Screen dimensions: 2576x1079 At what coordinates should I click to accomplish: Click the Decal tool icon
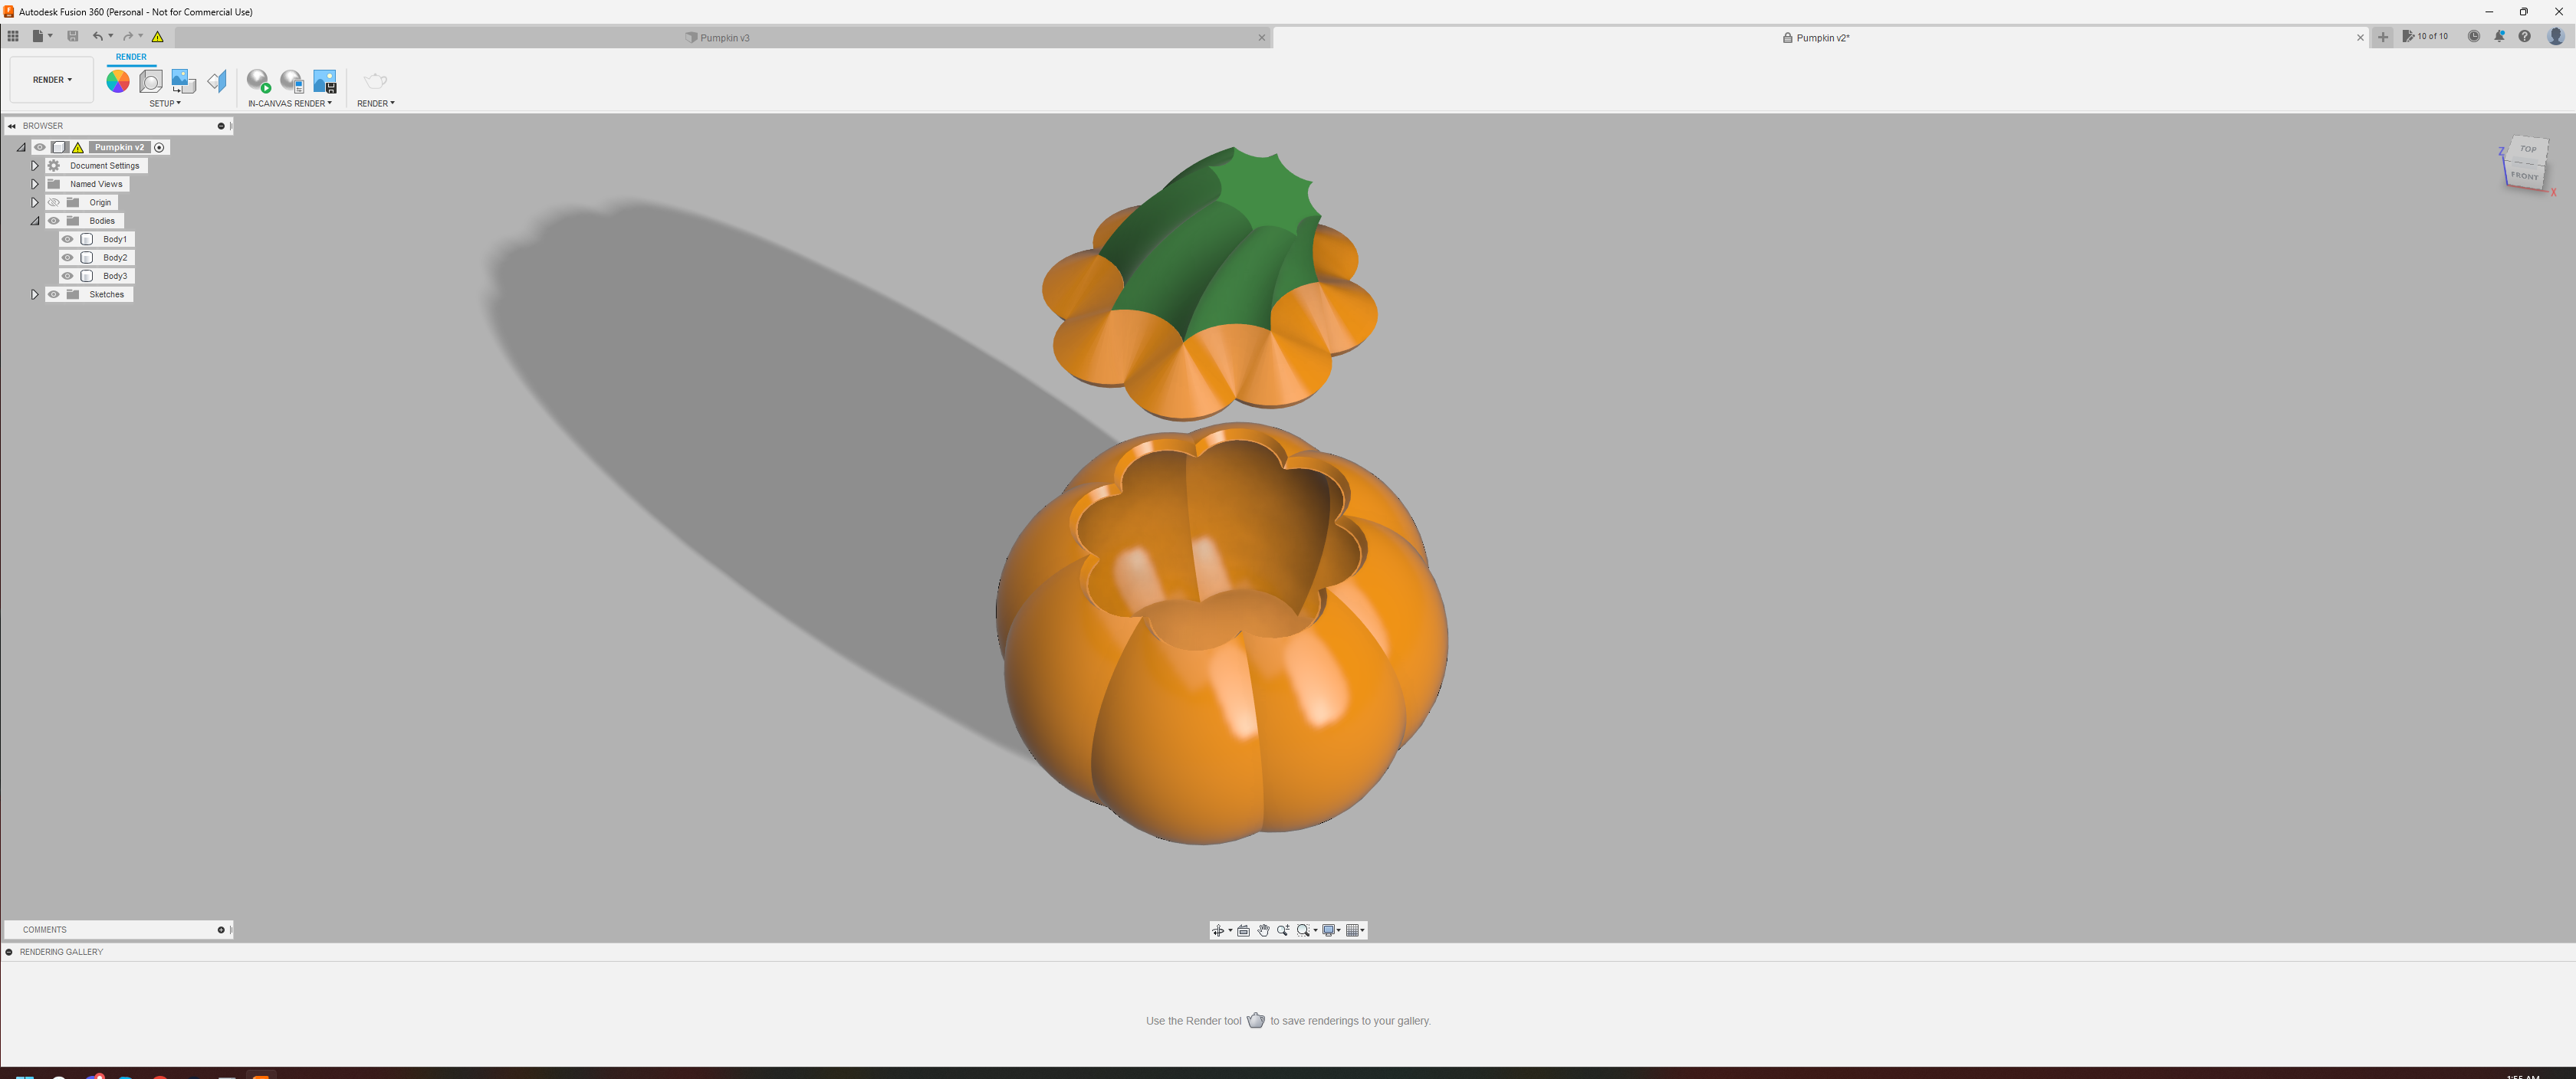click(183, 81)
